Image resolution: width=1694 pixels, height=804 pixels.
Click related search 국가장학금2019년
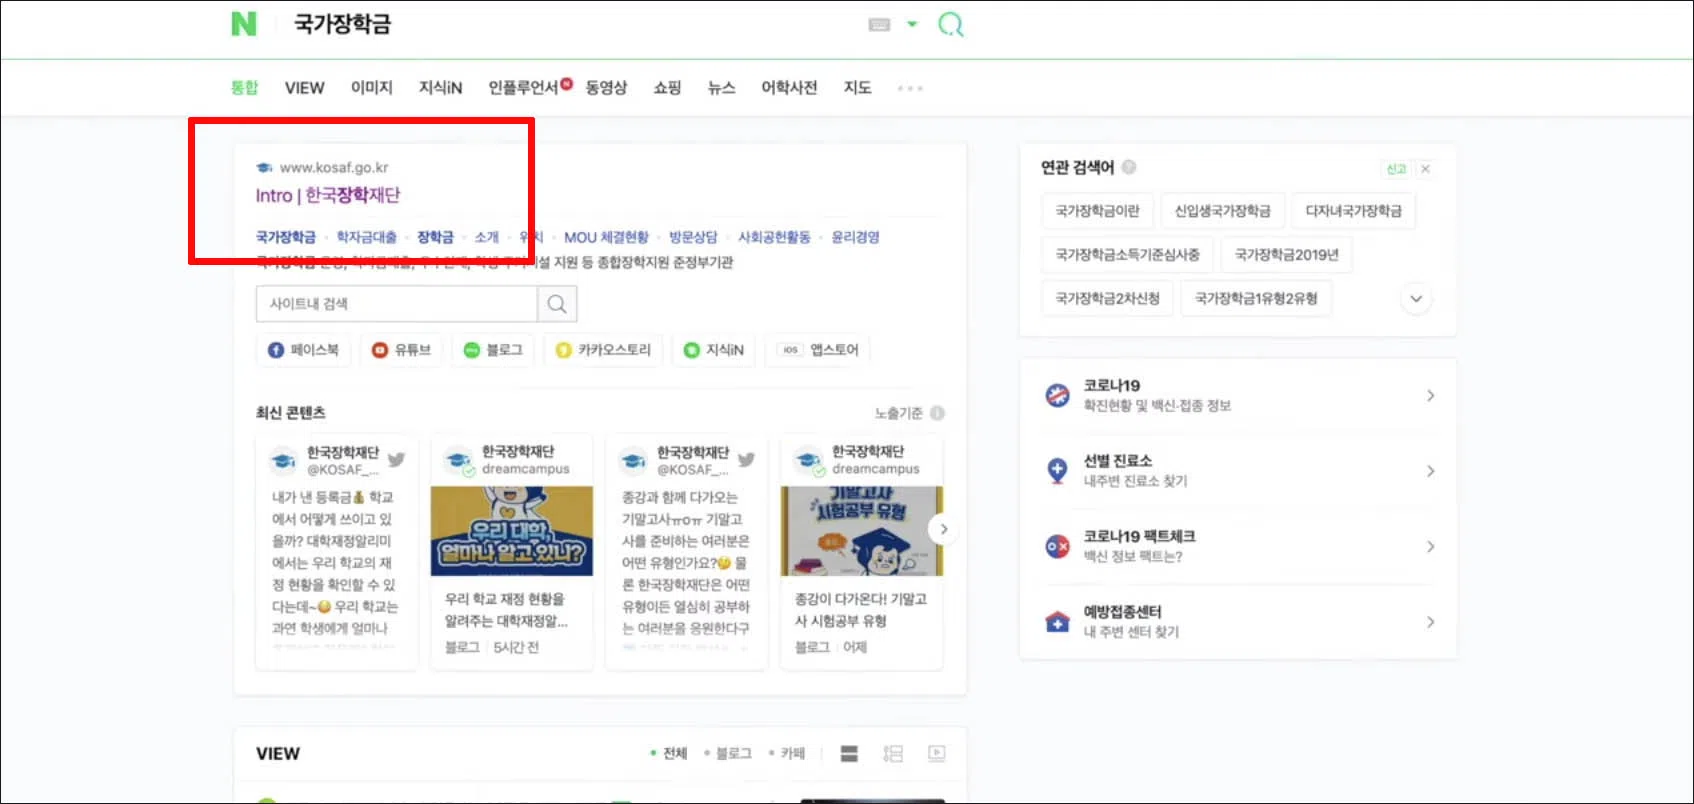(1286, 255)
